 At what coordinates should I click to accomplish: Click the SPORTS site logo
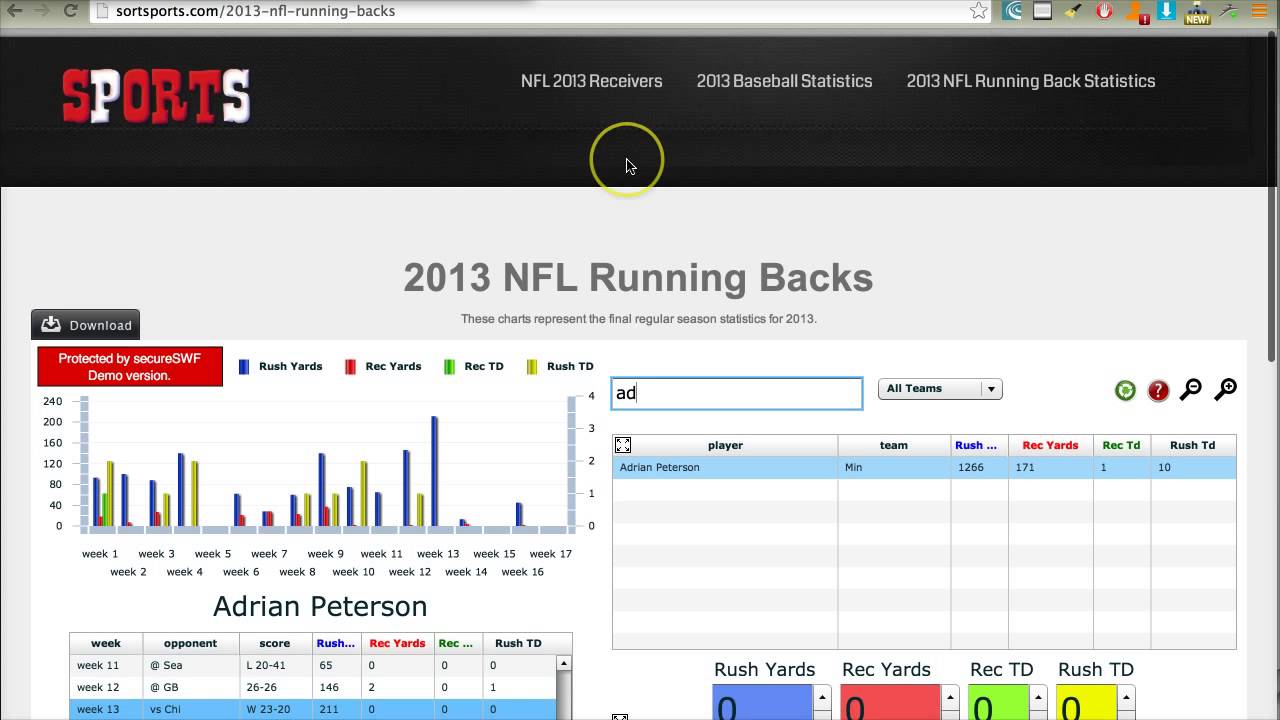(x=156, y=96)
